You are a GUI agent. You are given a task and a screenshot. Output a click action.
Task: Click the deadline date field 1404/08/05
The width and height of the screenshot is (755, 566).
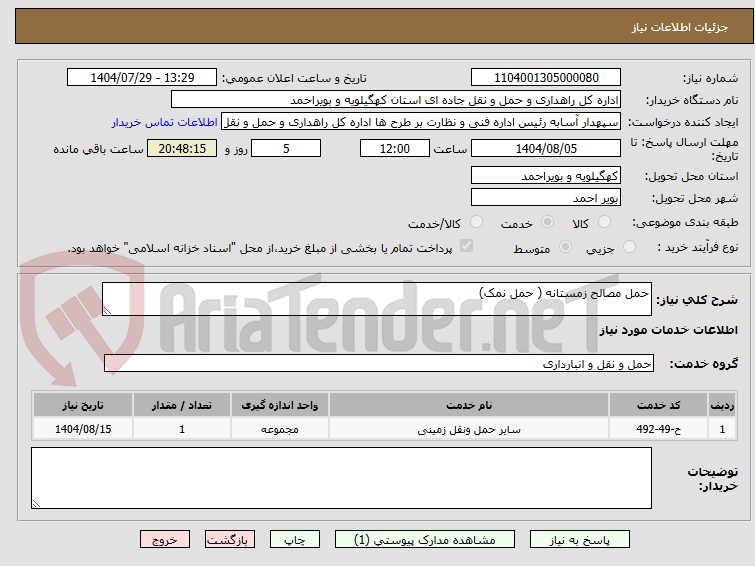tap(546, 148)
